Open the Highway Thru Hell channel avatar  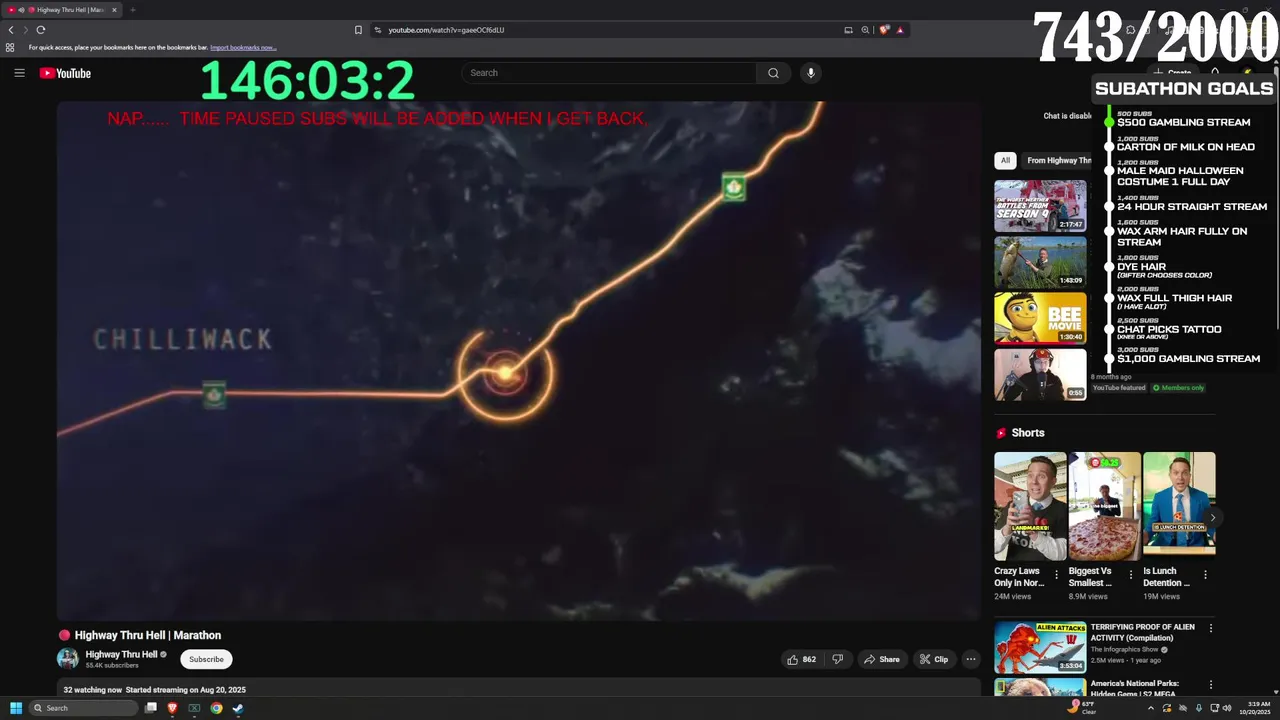68,658
